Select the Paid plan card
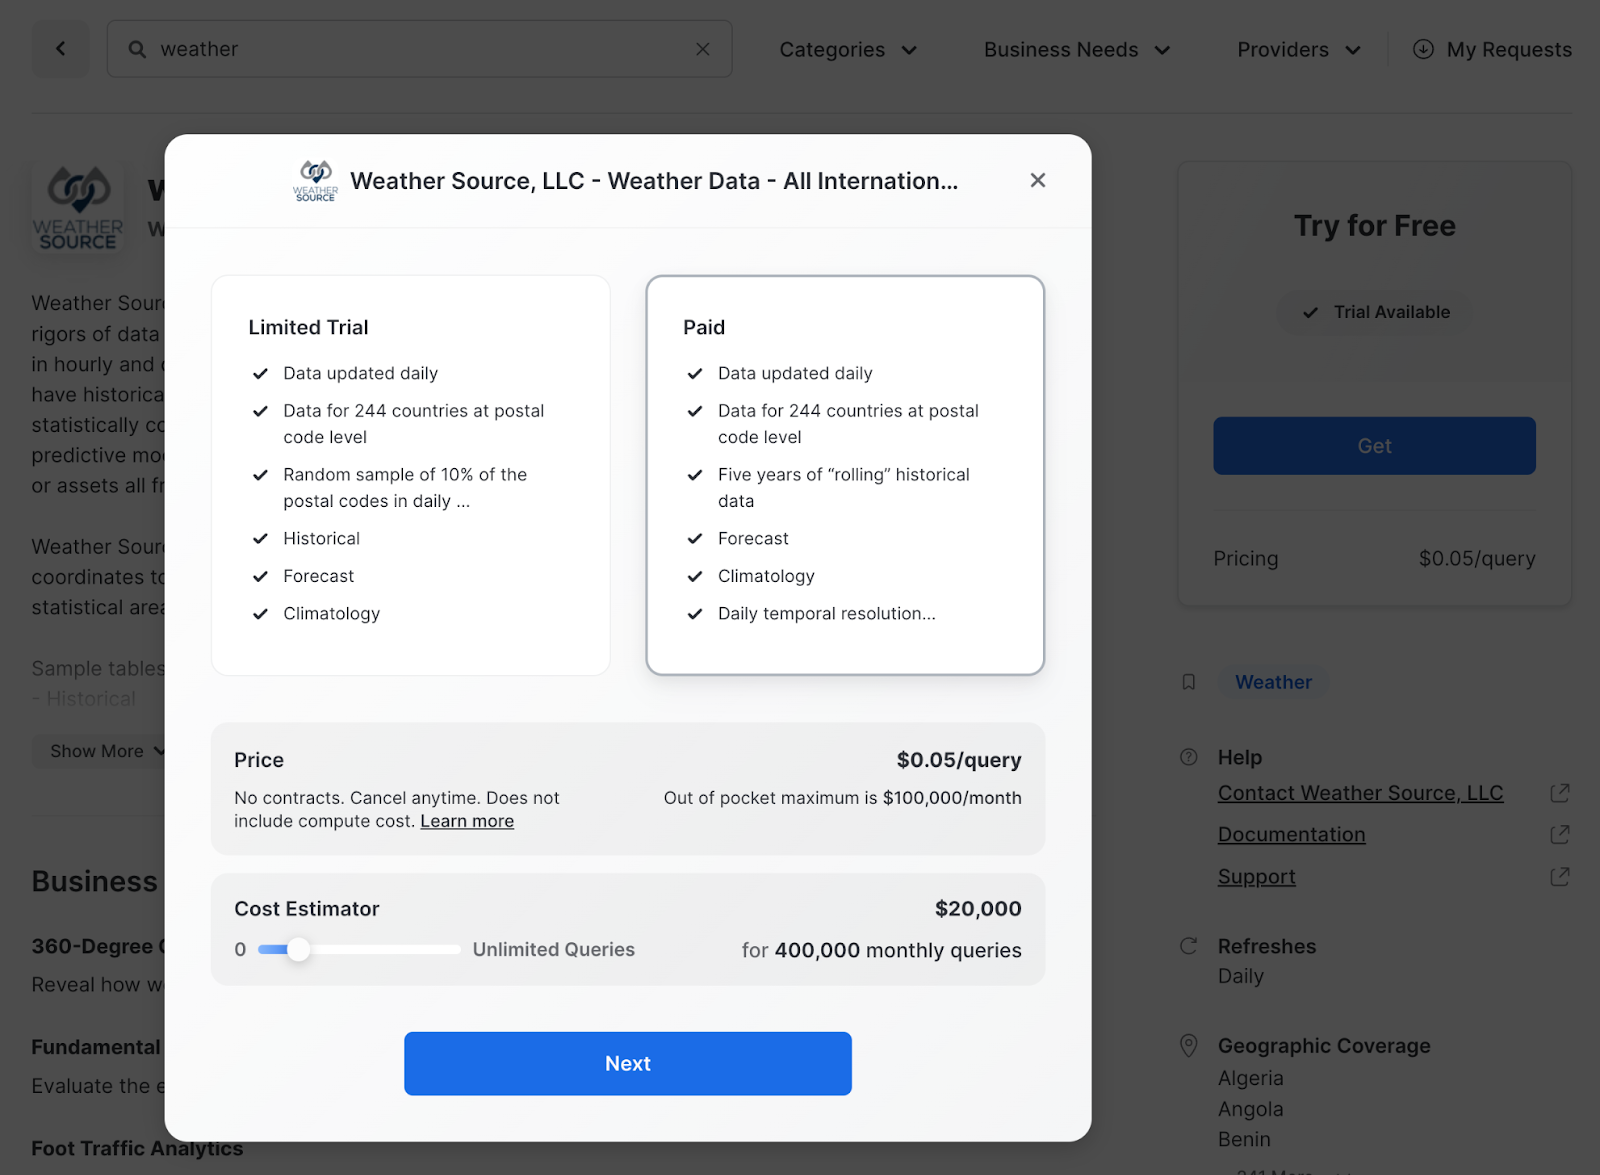Viewport: 1600px width, 1175px height. (x=845, y=475)
